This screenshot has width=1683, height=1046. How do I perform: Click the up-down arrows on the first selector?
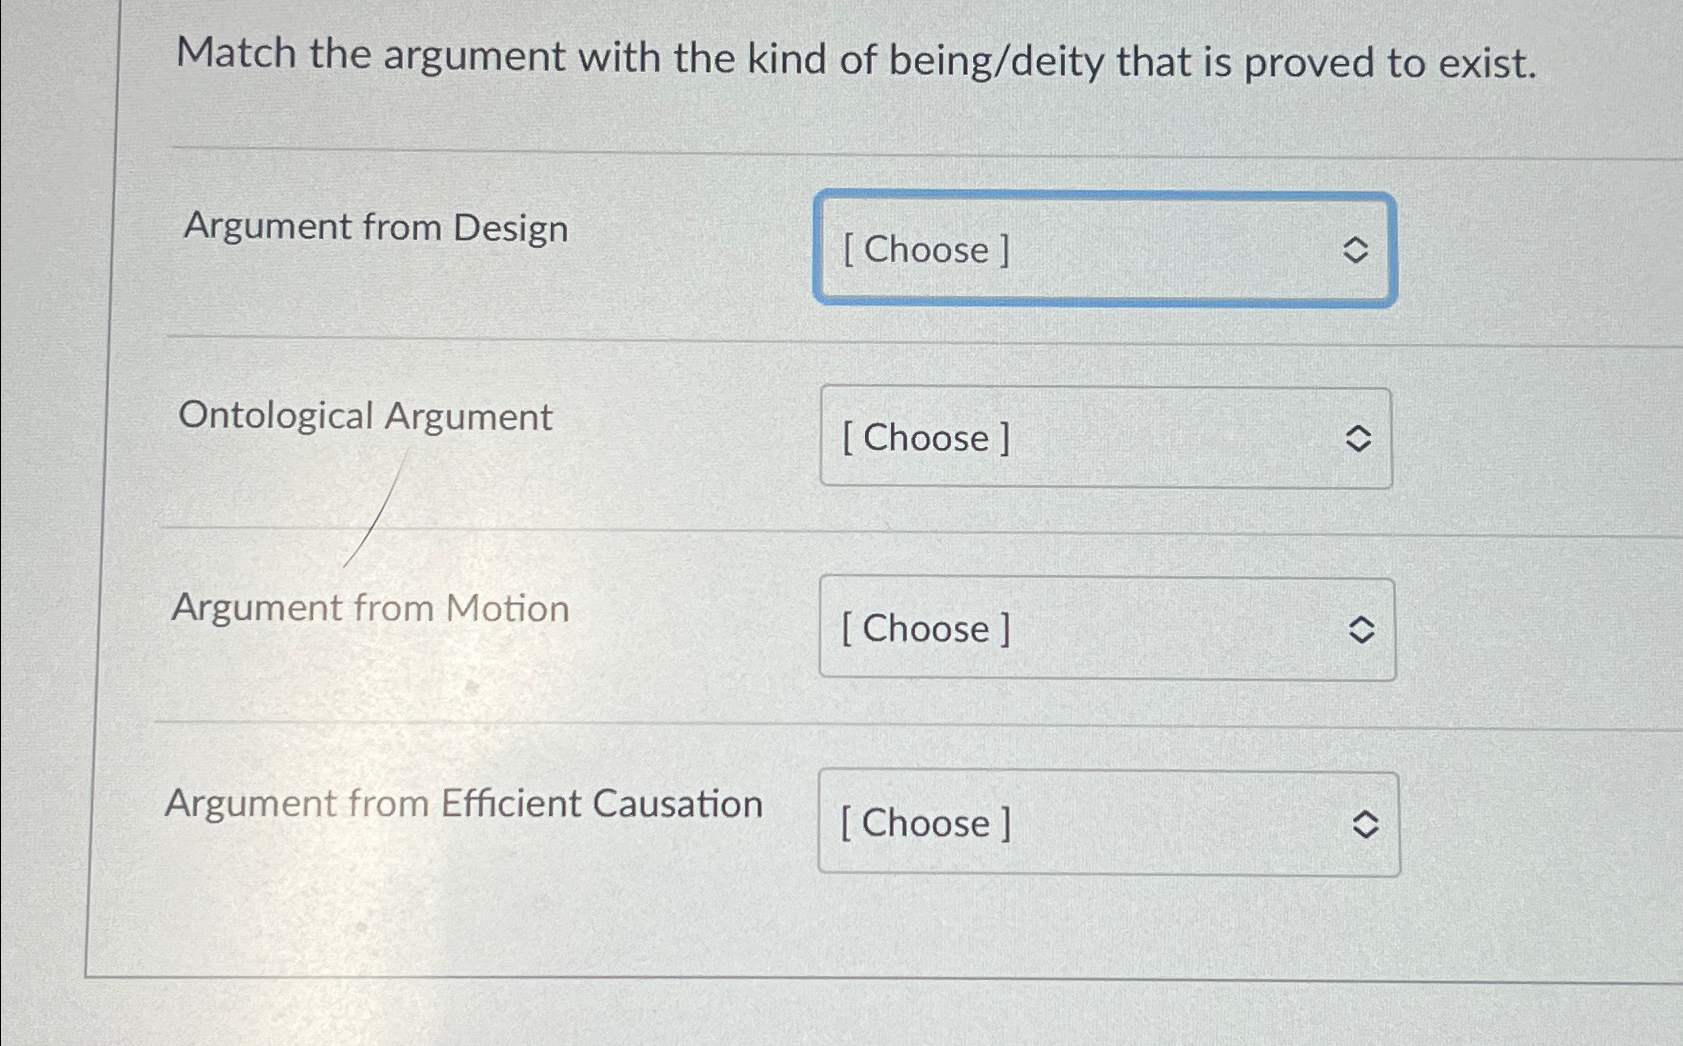click(1357, 251)
